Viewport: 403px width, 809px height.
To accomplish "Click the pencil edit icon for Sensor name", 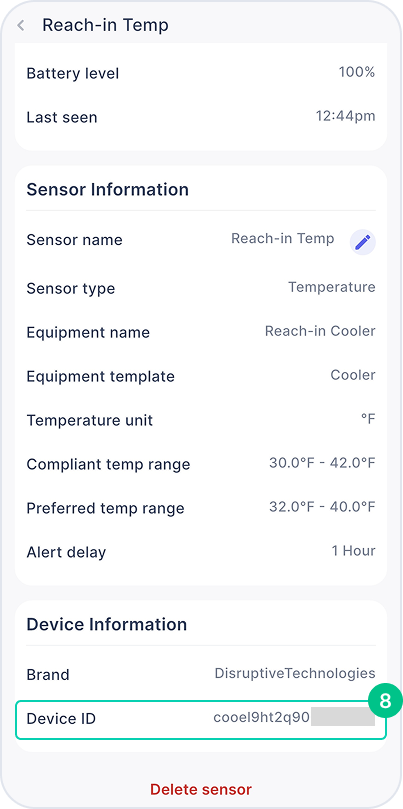I will 363,242.
